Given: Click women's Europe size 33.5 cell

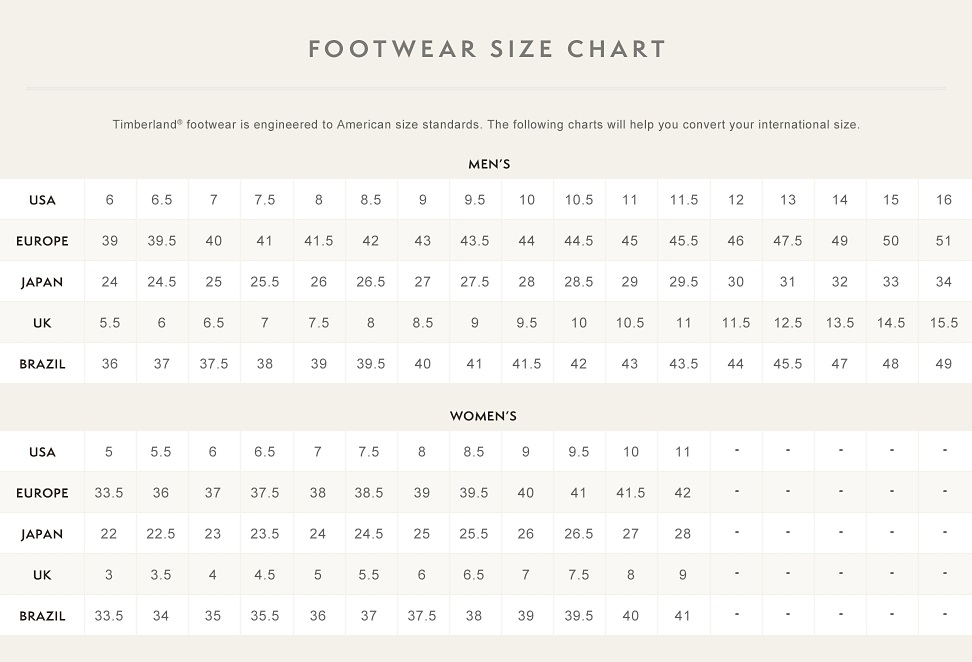Looking at the screenshot, I should tap(109, 493).
